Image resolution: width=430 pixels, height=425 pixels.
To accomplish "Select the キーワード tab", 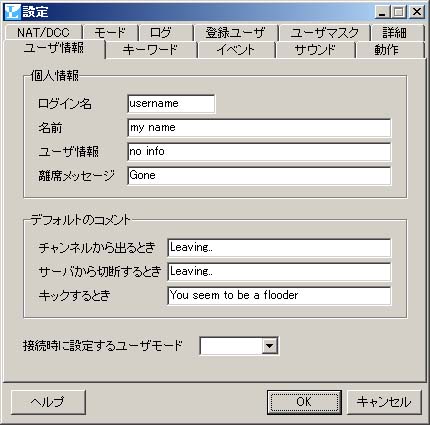I will 151,50.
